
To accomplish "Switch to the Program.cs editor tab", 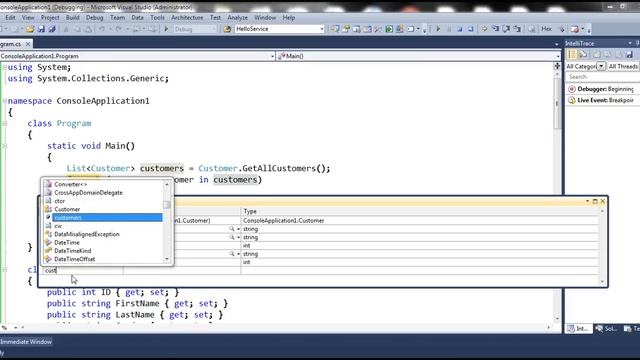I will [11, 44].
